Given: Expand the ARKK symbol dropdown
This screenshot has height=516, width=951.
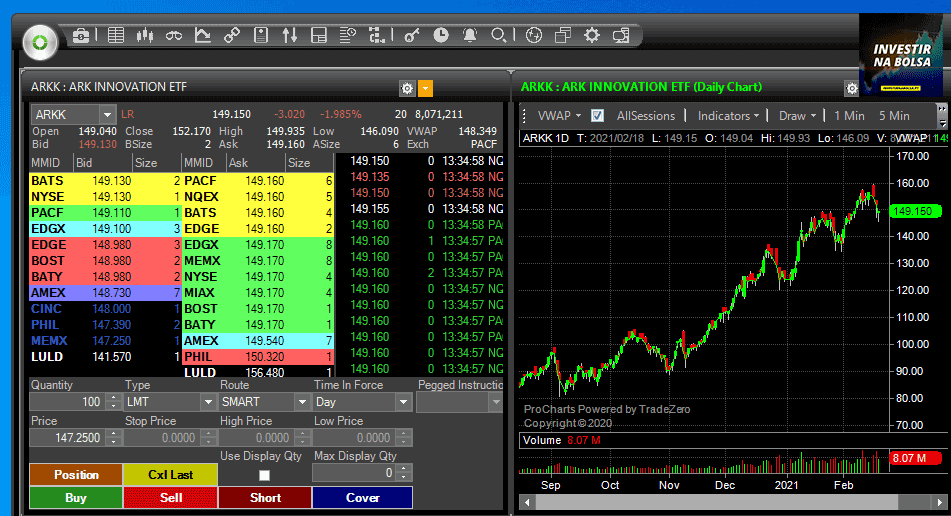Looking at the screenshot, I should click(107, 114).
